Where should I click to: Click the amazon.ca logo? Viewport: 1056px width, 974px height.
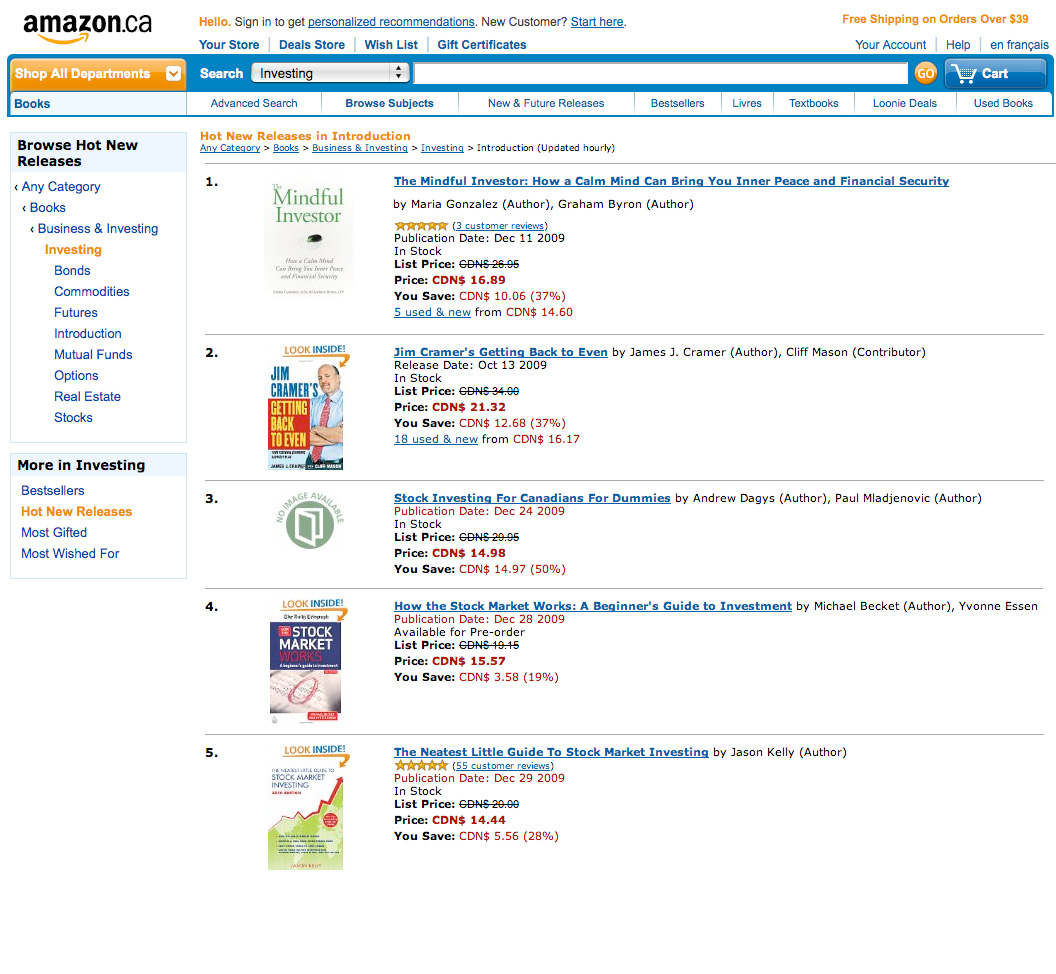pos(87,28)
